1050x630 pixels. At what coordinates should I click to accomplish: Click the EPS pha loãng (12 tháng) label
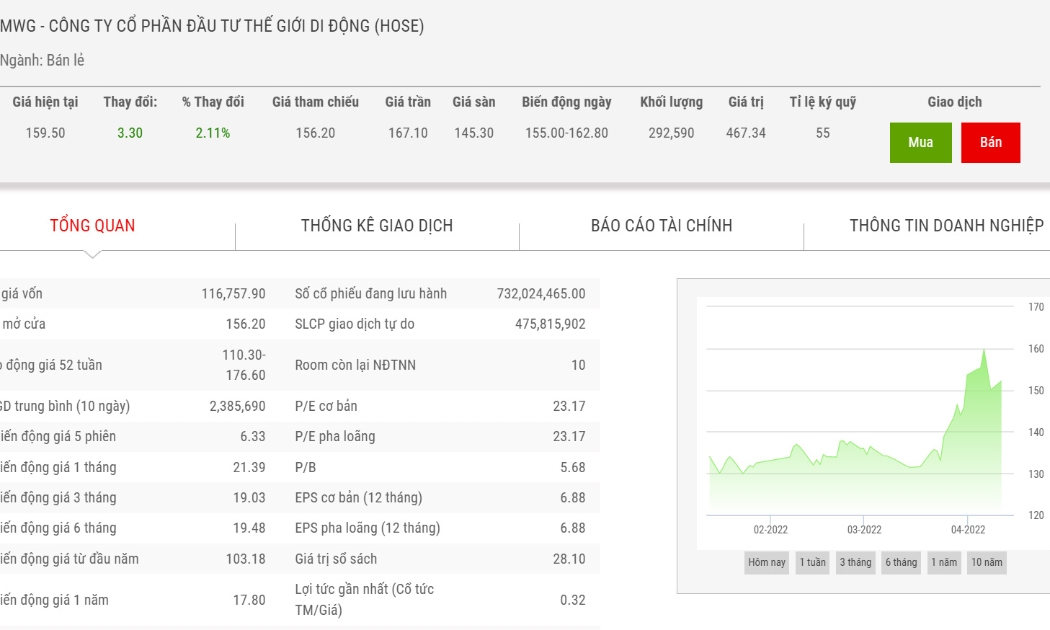click(368, 528)
